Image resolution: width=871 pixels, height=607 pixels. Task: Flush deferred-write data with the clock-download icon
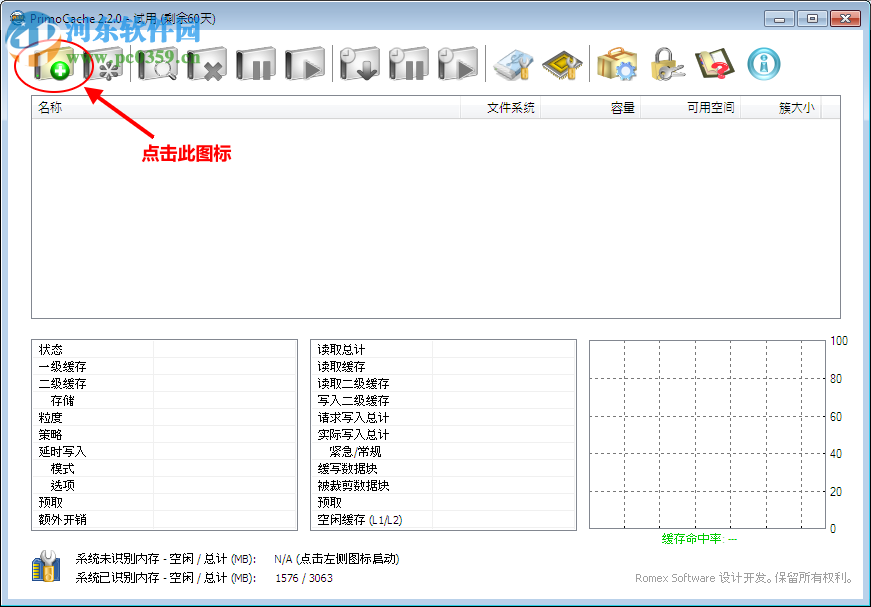(360, 63)
